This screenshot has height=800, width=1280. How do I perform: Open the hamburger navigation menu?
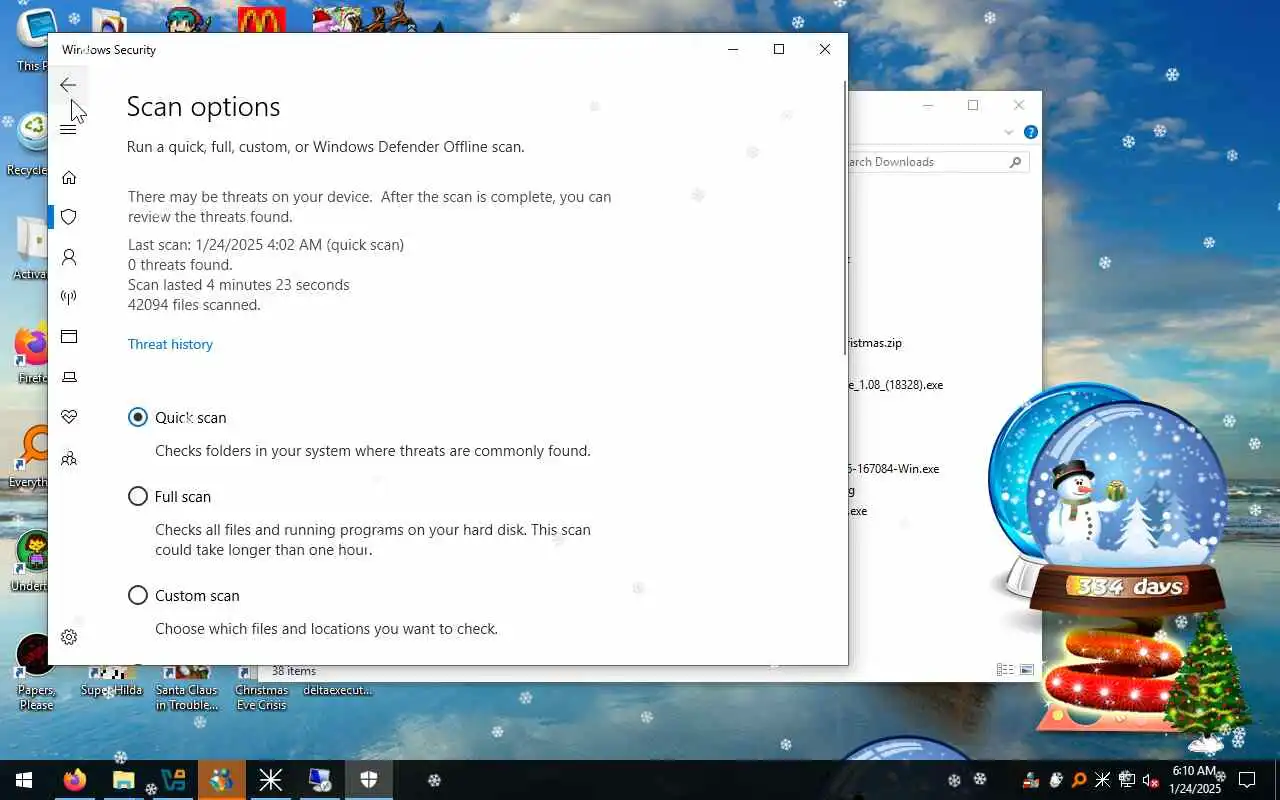tap(68, 130)
